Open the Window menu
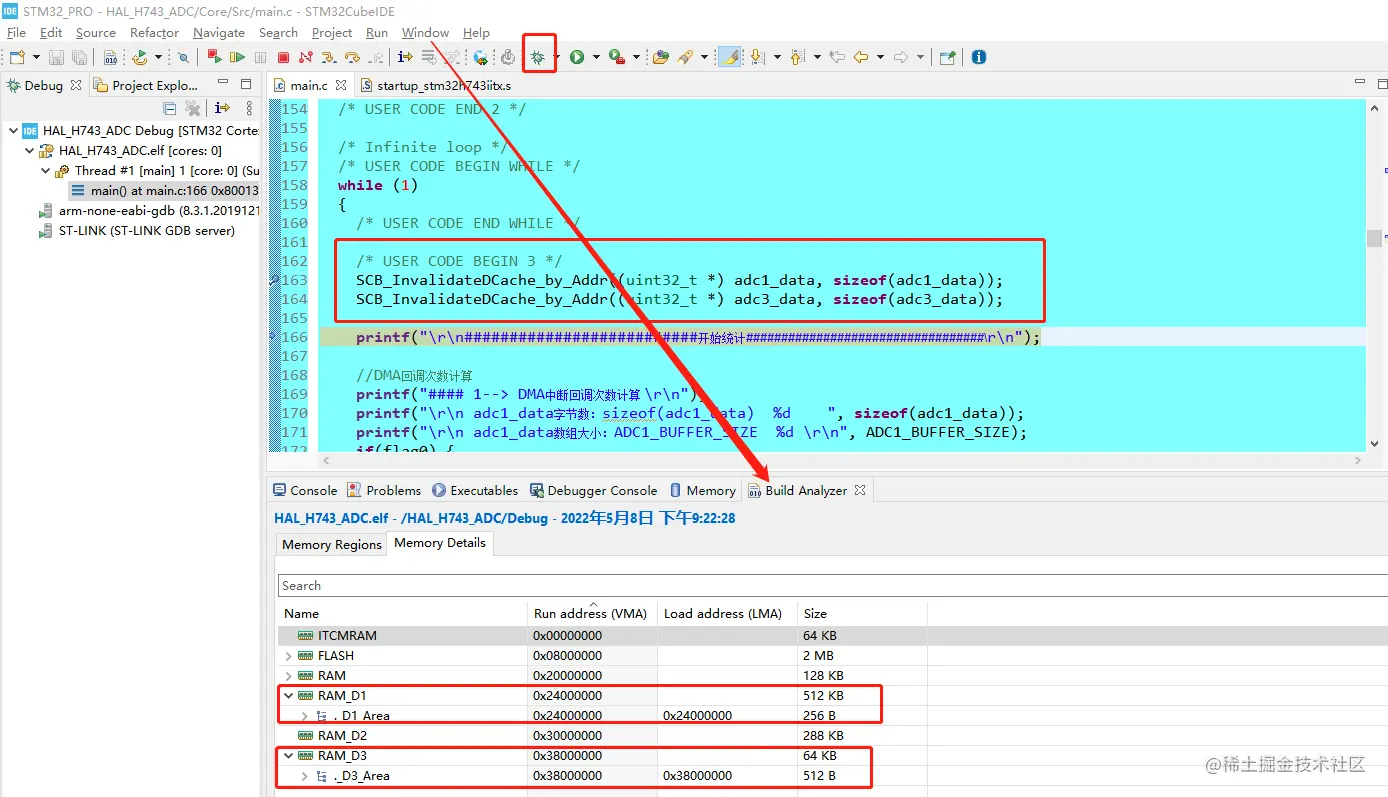1388x797 pixels. click(x=425, y=33)
